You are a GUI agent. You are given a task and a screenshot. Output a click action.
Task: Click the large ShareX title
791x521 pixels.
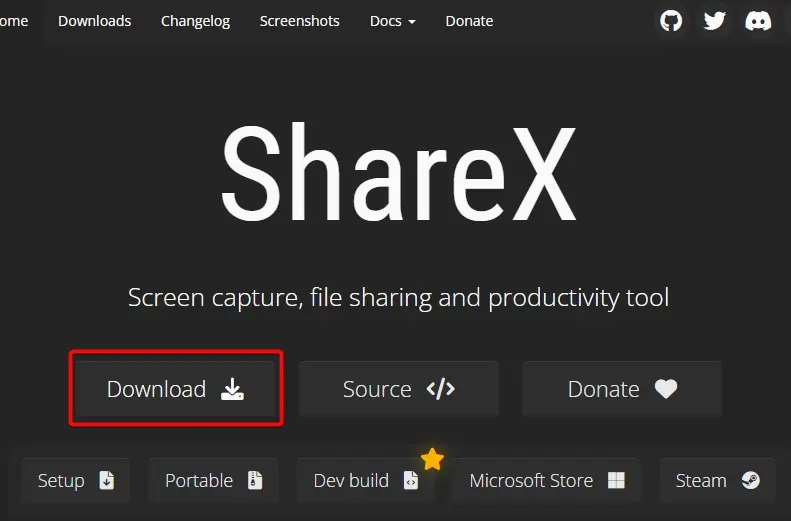coord(399,173)
